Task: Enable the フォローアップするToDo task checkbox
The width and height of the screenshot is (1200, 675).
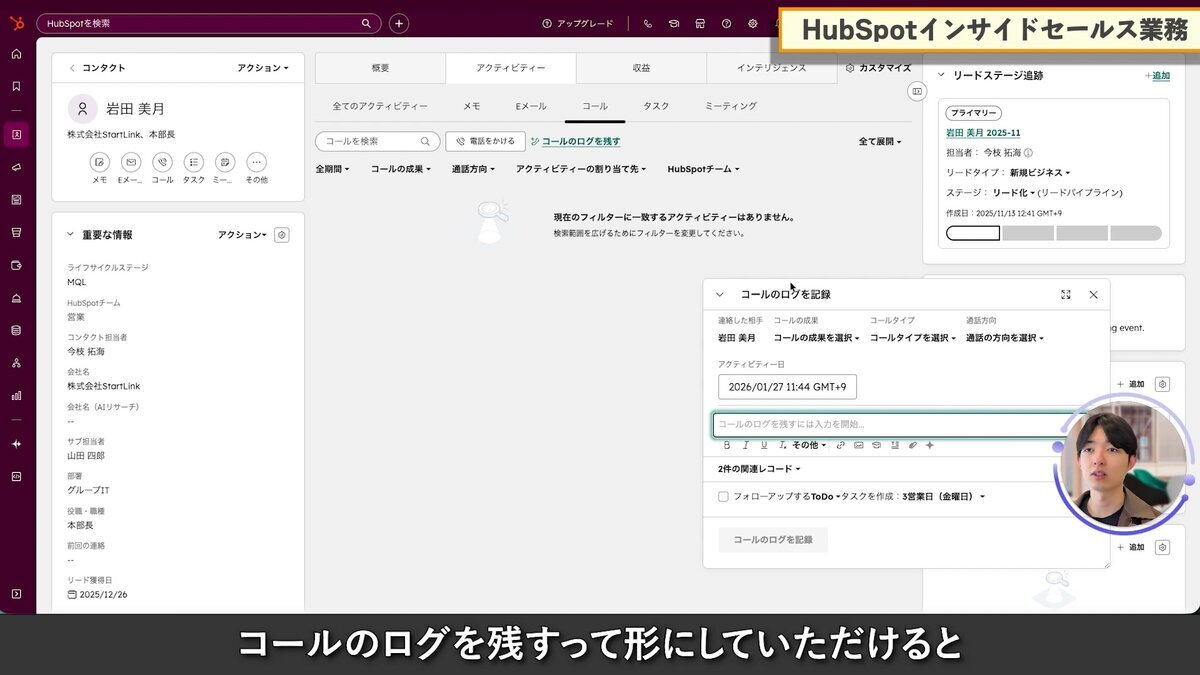Action: tap(723, 495)
